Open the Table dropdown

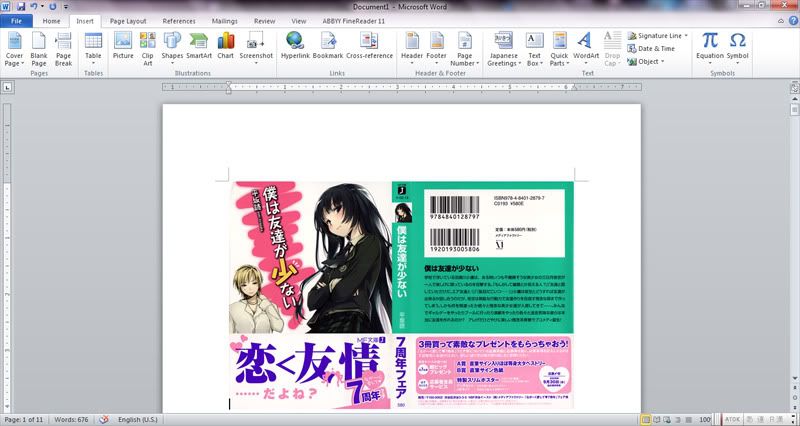click(93, 49)
